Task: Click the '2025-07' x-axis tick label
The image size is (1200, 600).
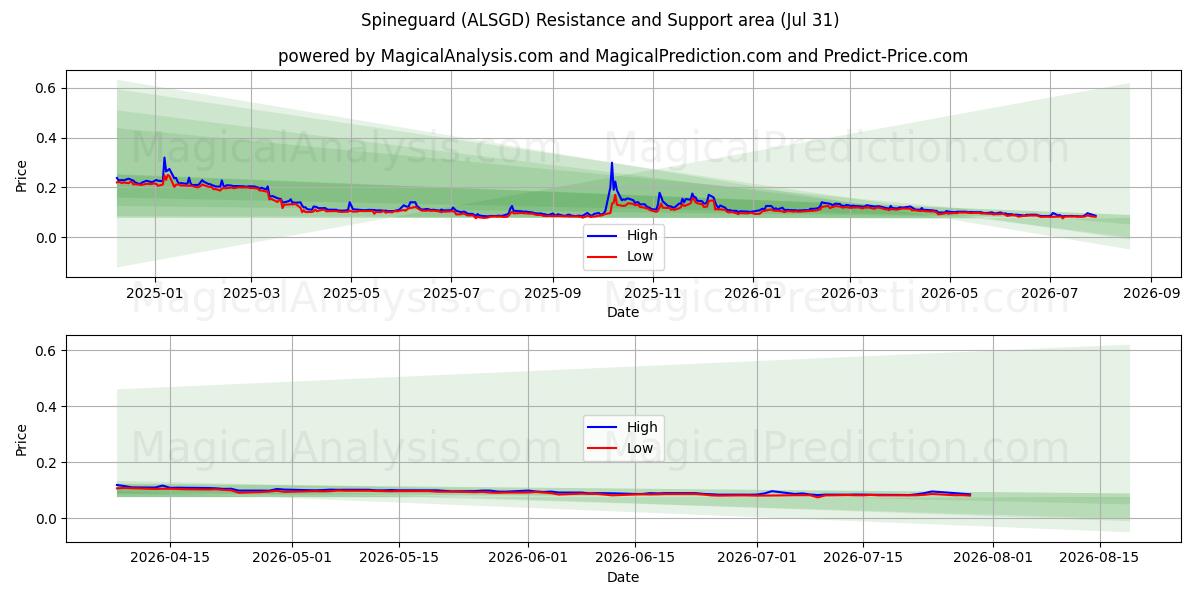Action: (x=451, y=293)
